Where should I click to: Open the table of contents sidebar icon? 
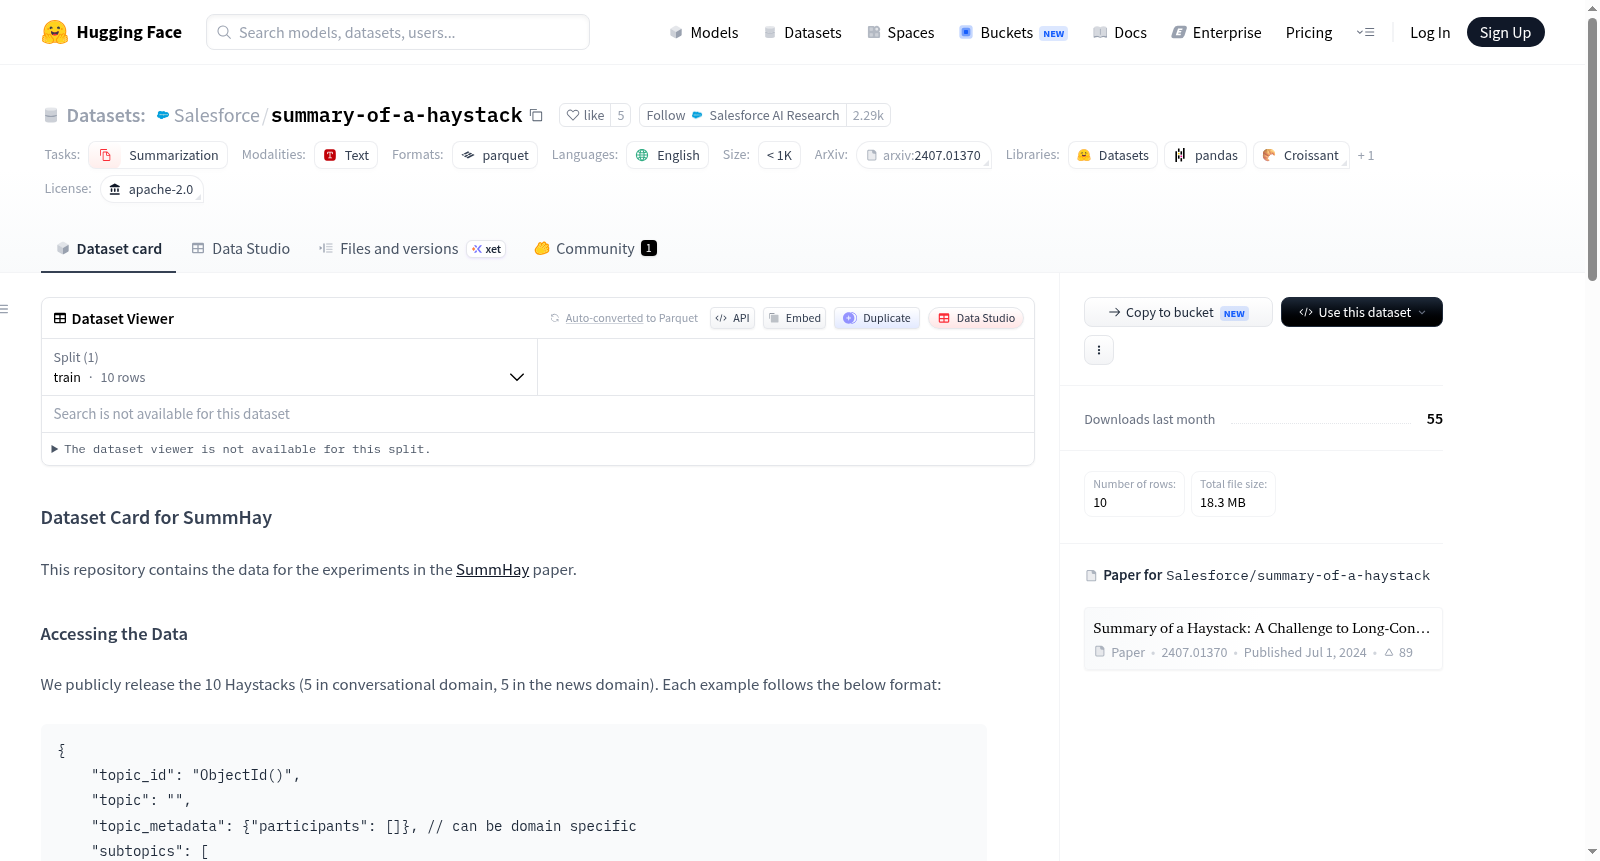pyautogui.click(x=5, y=309)
